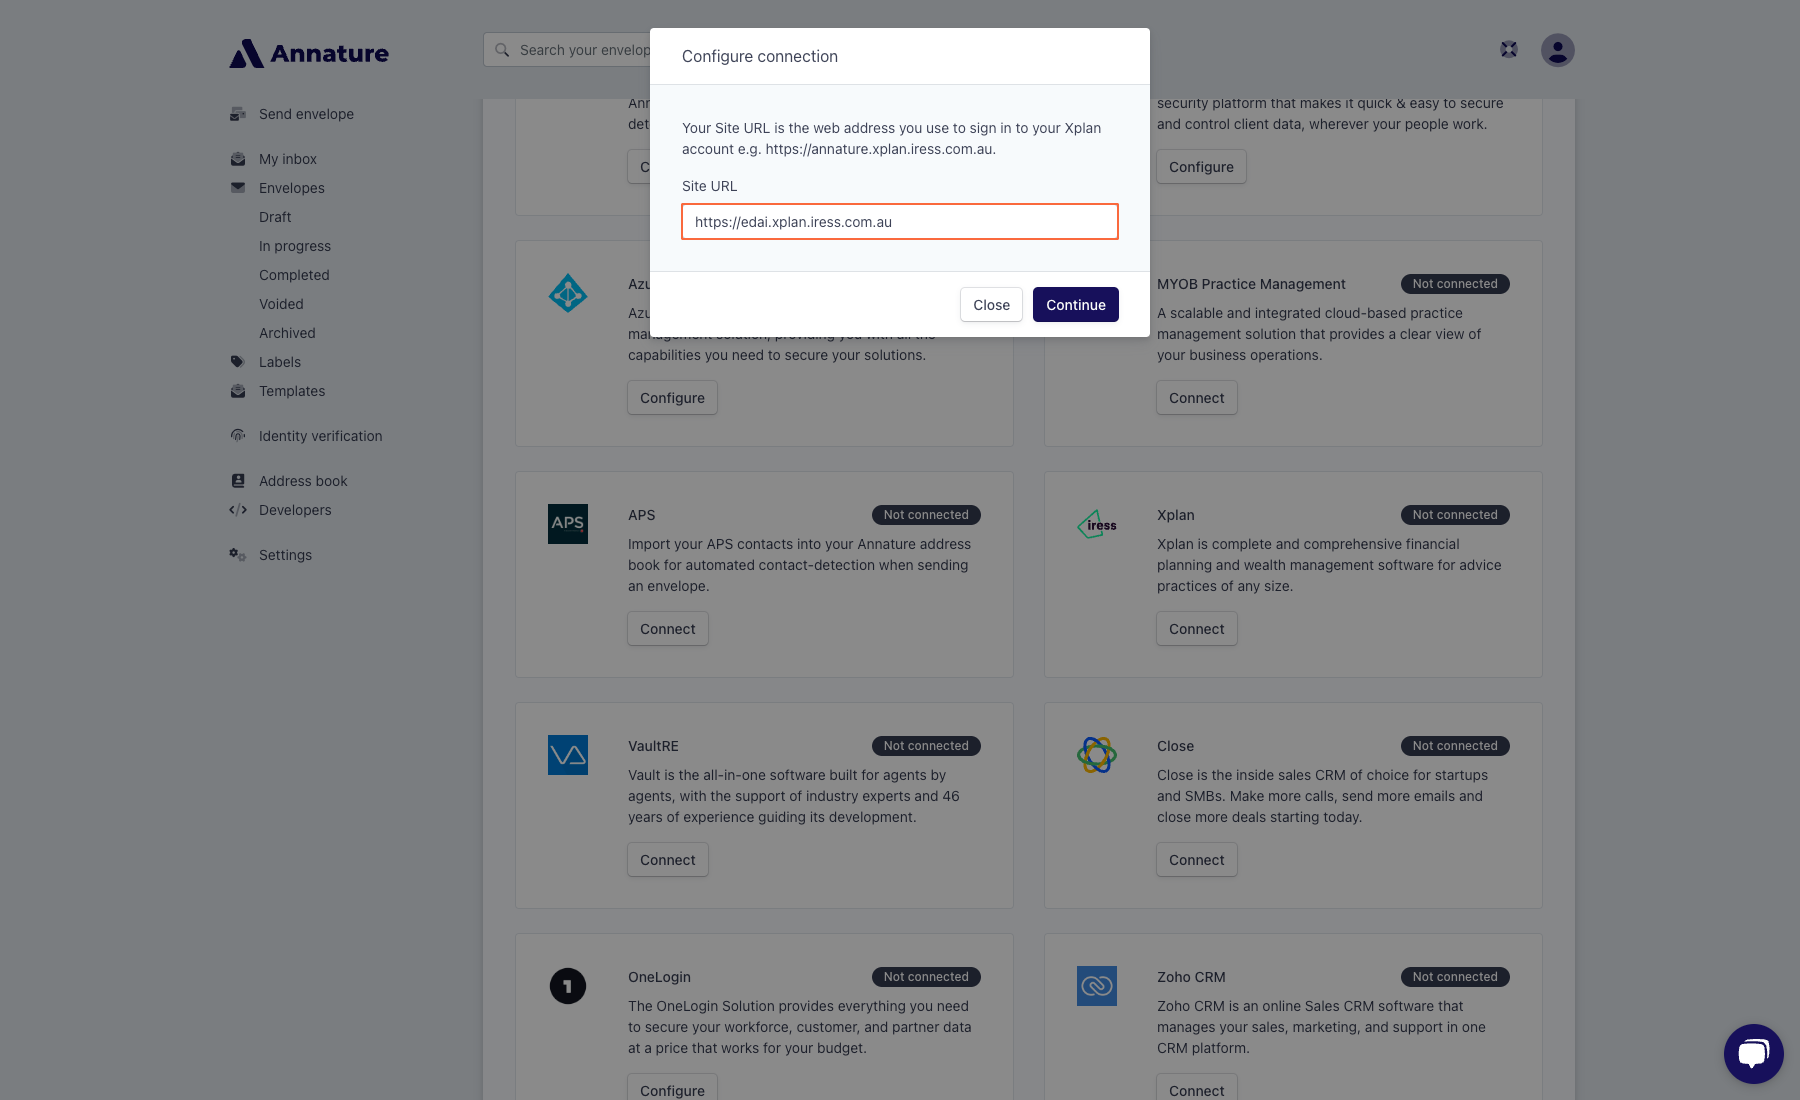Connect the MYOB Practice Management integration

click(x=1196, y=397)
